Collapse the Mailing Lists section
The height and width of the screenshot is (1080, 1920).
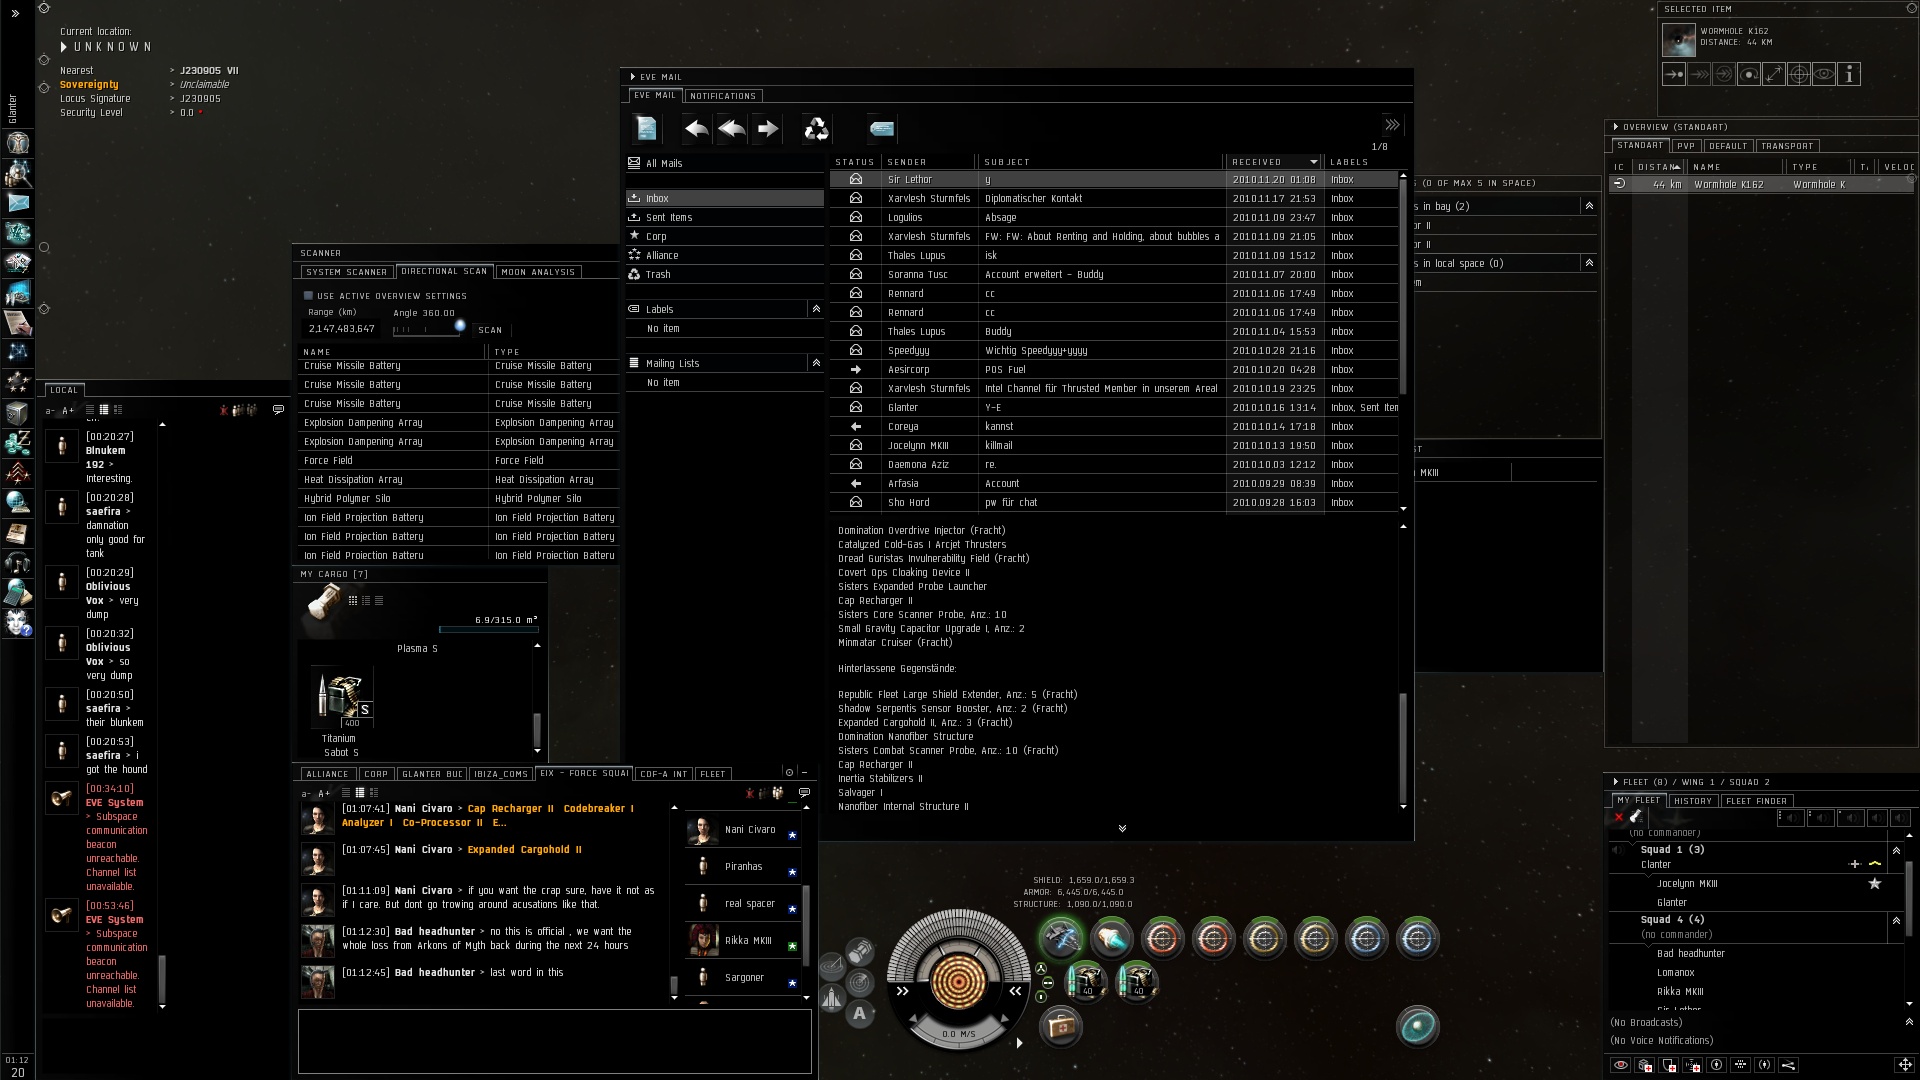[816, 363]
